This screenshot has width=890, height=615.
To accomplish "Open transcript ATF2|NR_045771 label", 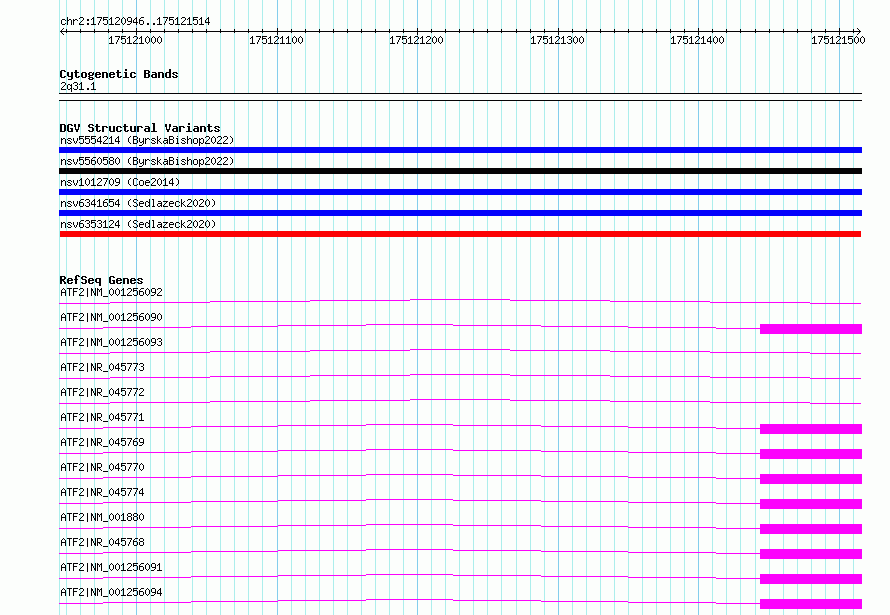I will 102,417.
